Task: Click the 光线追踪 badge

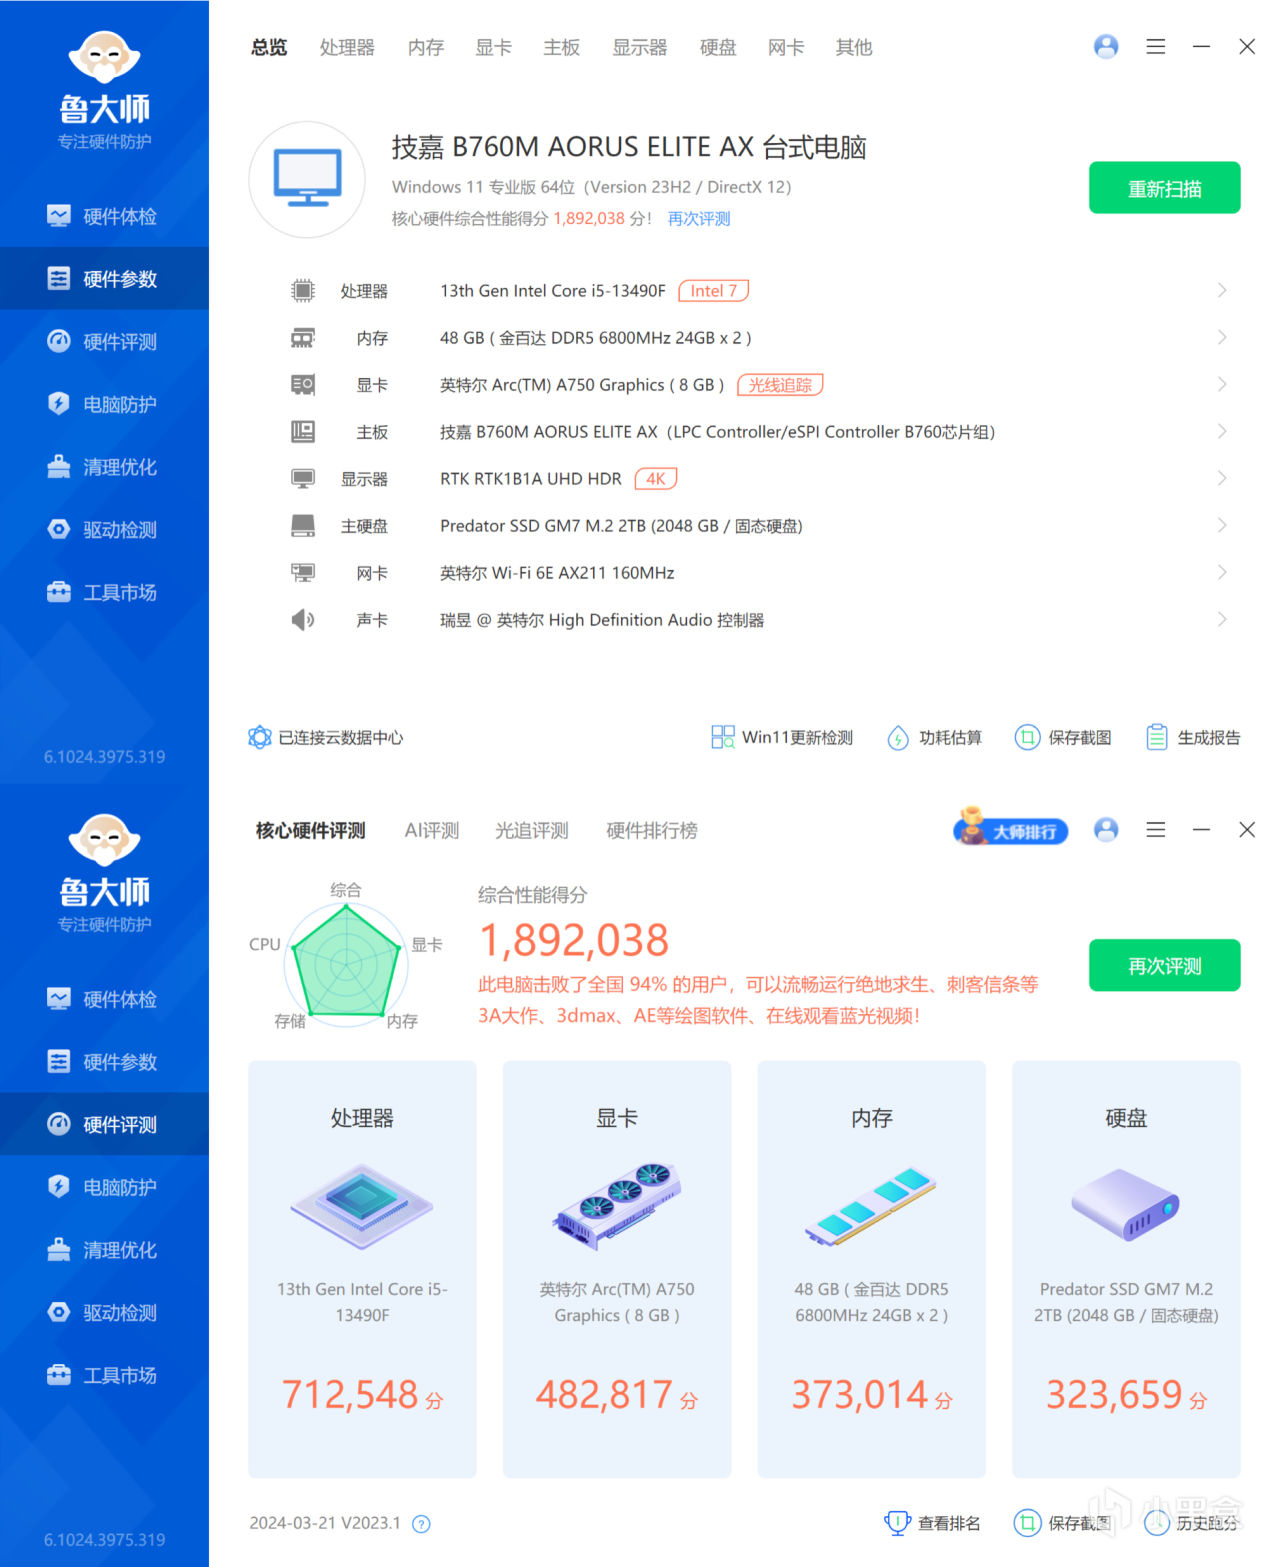Action: coord(780,385)
